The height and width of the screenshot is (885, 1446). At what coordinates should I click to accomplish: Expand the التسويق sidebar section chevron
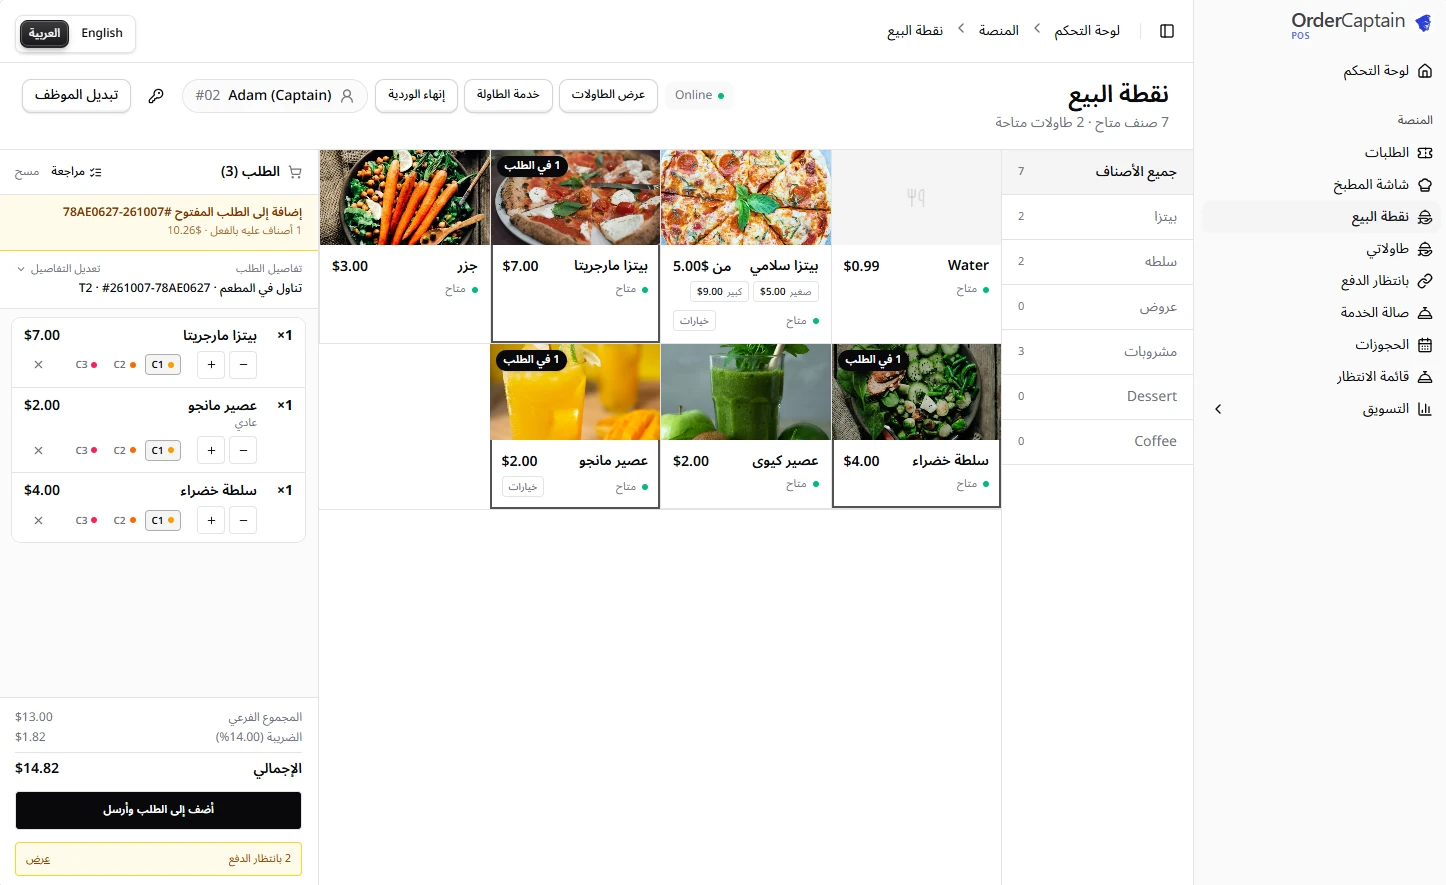click(x=1218, y=409)
